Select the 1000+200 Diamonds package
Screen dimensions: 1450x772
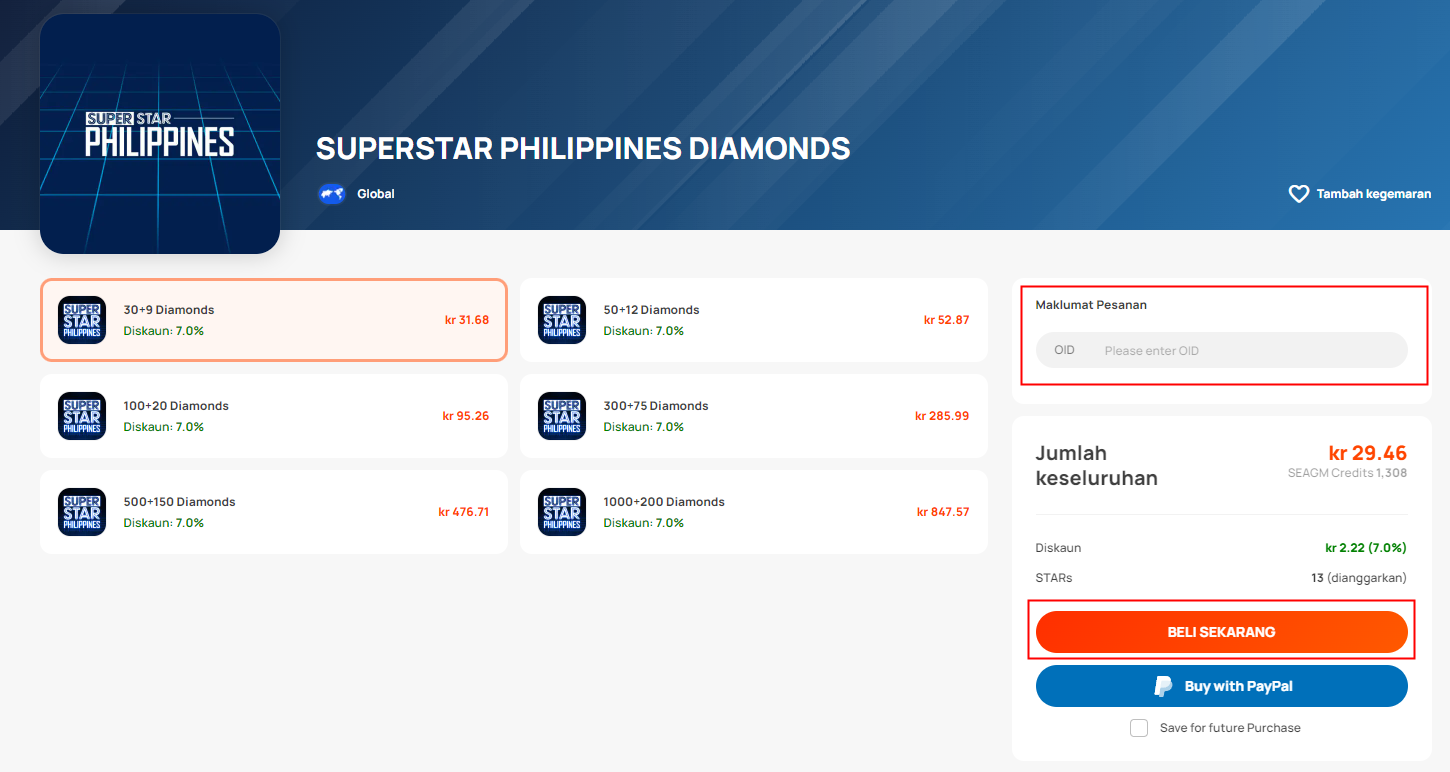(x=754, y=512)
